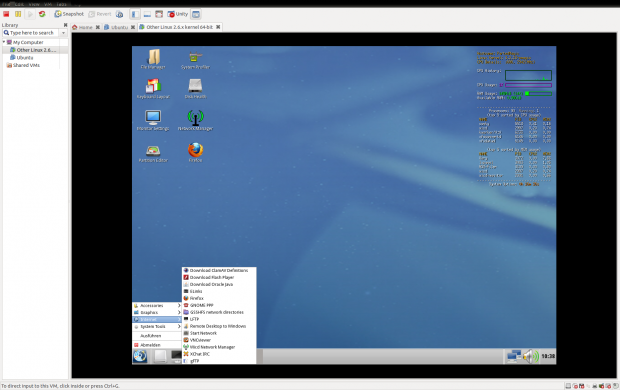Select Other Linux 2.6.x kernel 64-bit tab
This screenshot has width=620, height=390.
coord(176,27)
